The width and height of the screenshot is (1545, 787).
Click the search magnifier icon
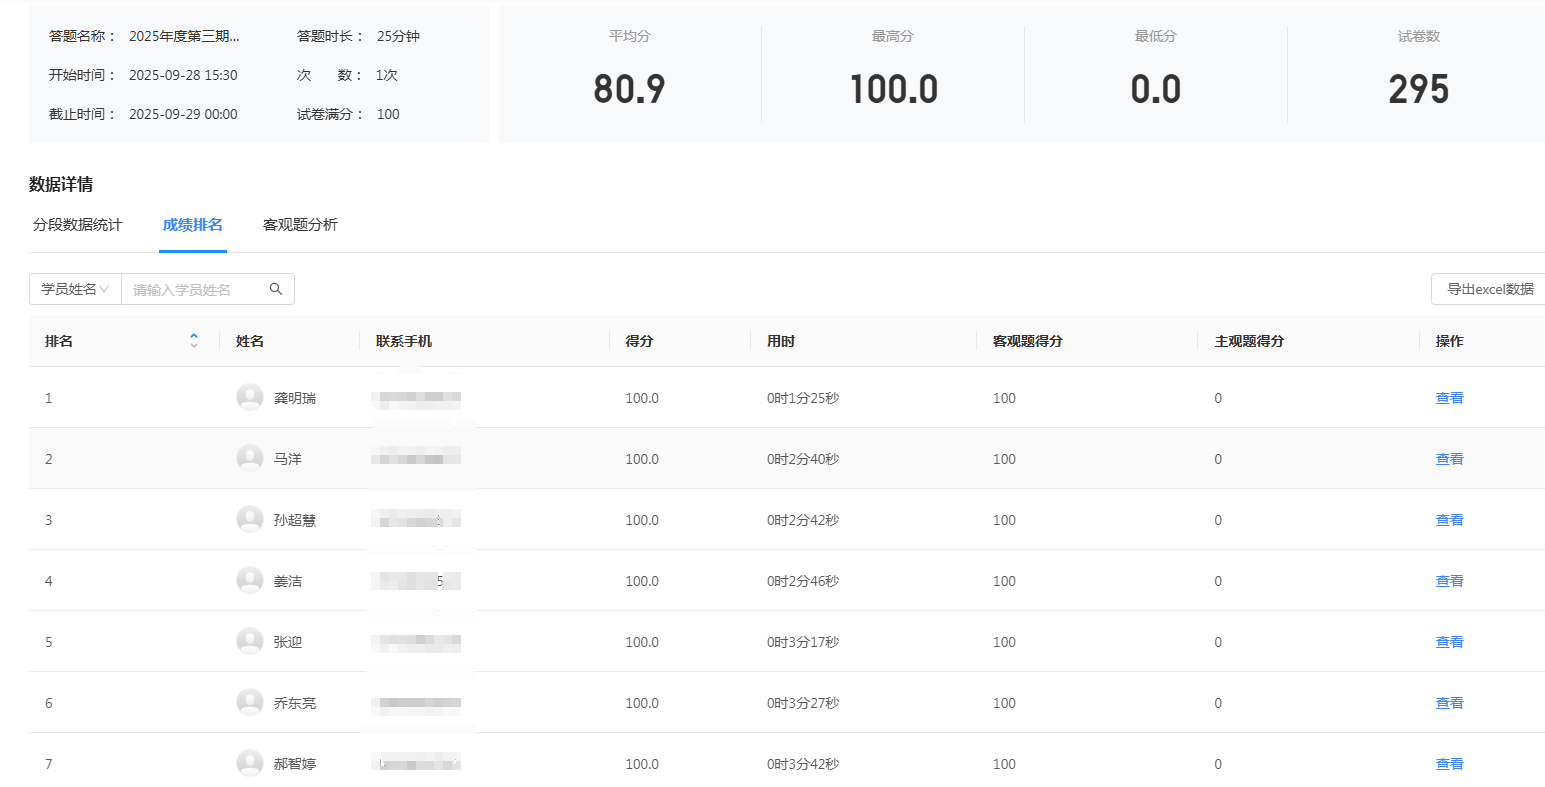pos(276,289)
